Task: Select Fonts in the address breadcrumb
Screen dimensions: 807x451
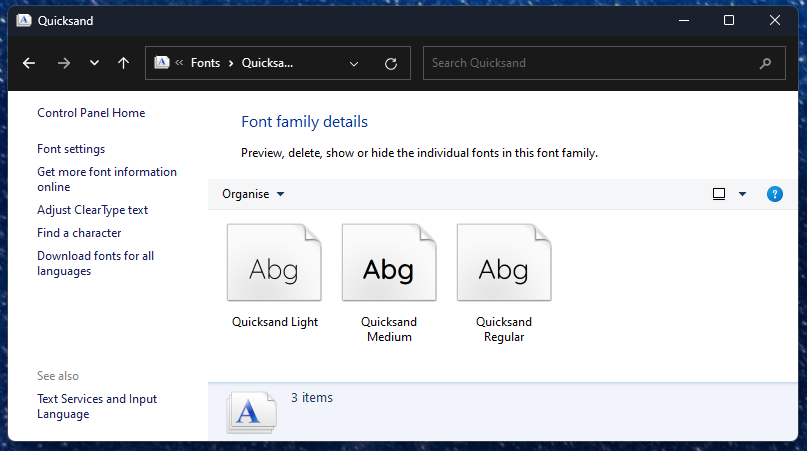Action: tap(205, 63)
